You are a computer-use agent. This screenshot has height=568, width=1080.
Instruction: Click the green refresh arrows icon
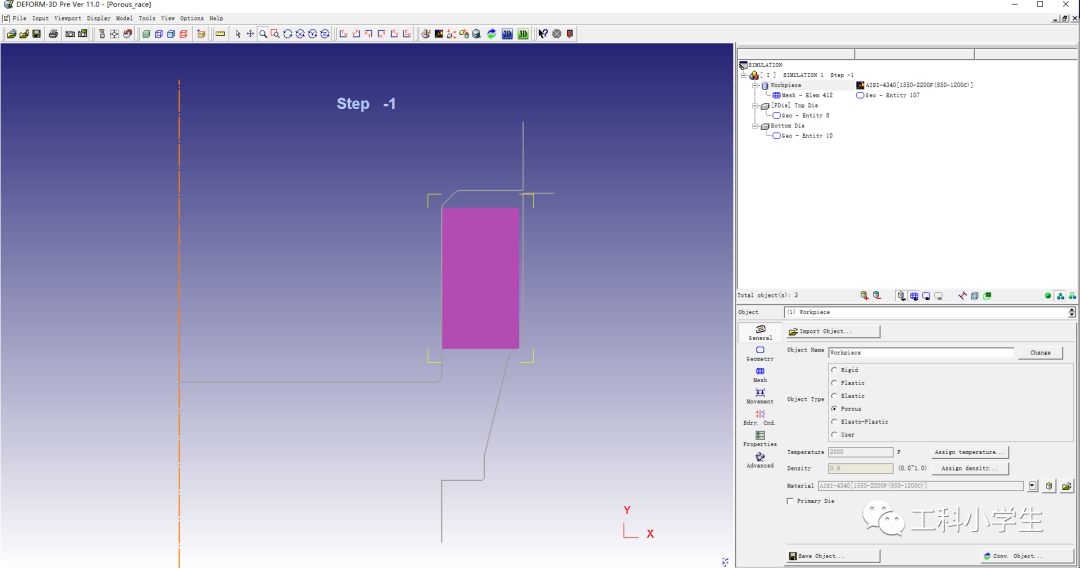click(x=492, y=34)
